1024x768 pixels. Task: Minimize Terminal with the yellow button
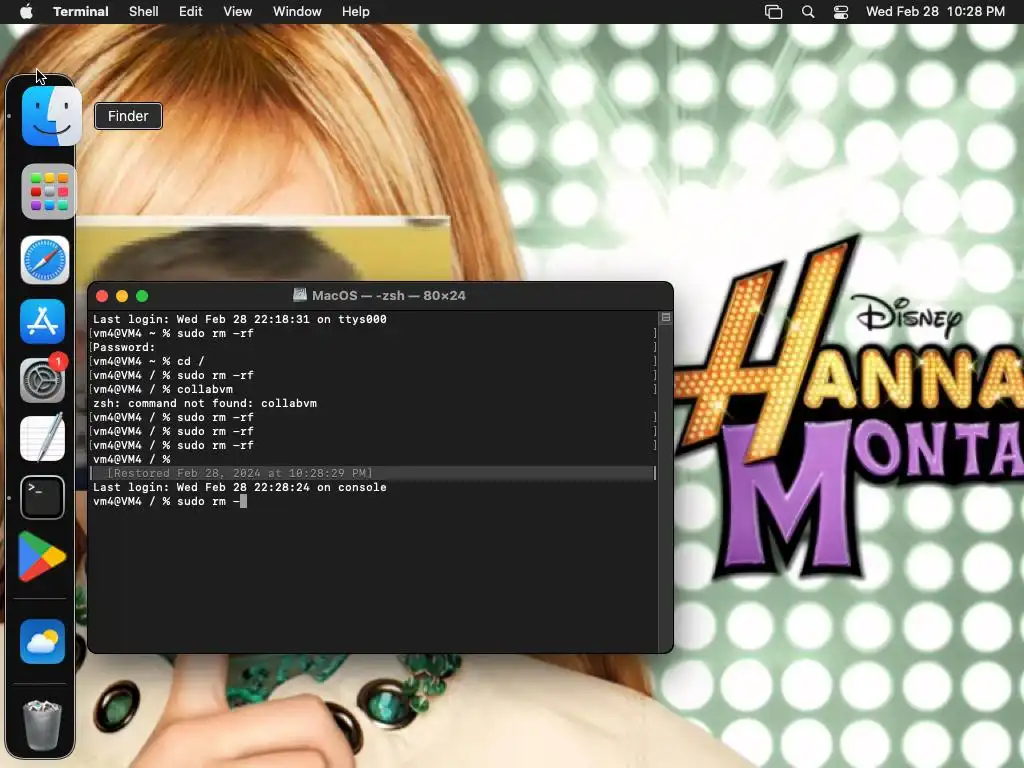121,296
